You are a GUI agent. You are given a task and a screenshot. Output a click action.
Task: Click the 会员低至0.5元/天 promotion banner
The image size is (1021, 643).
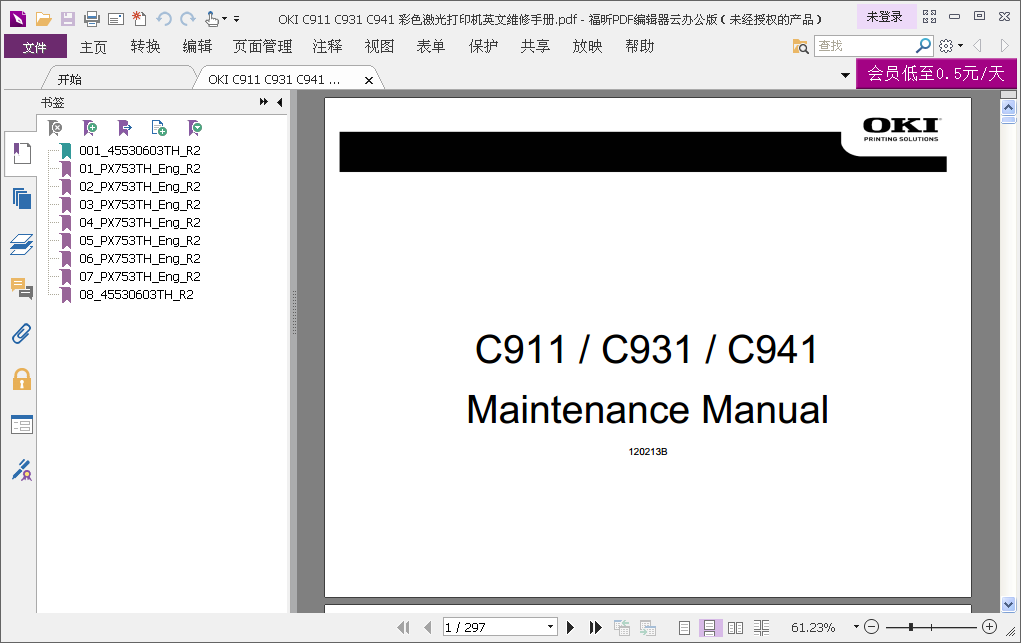coord(936,73)
